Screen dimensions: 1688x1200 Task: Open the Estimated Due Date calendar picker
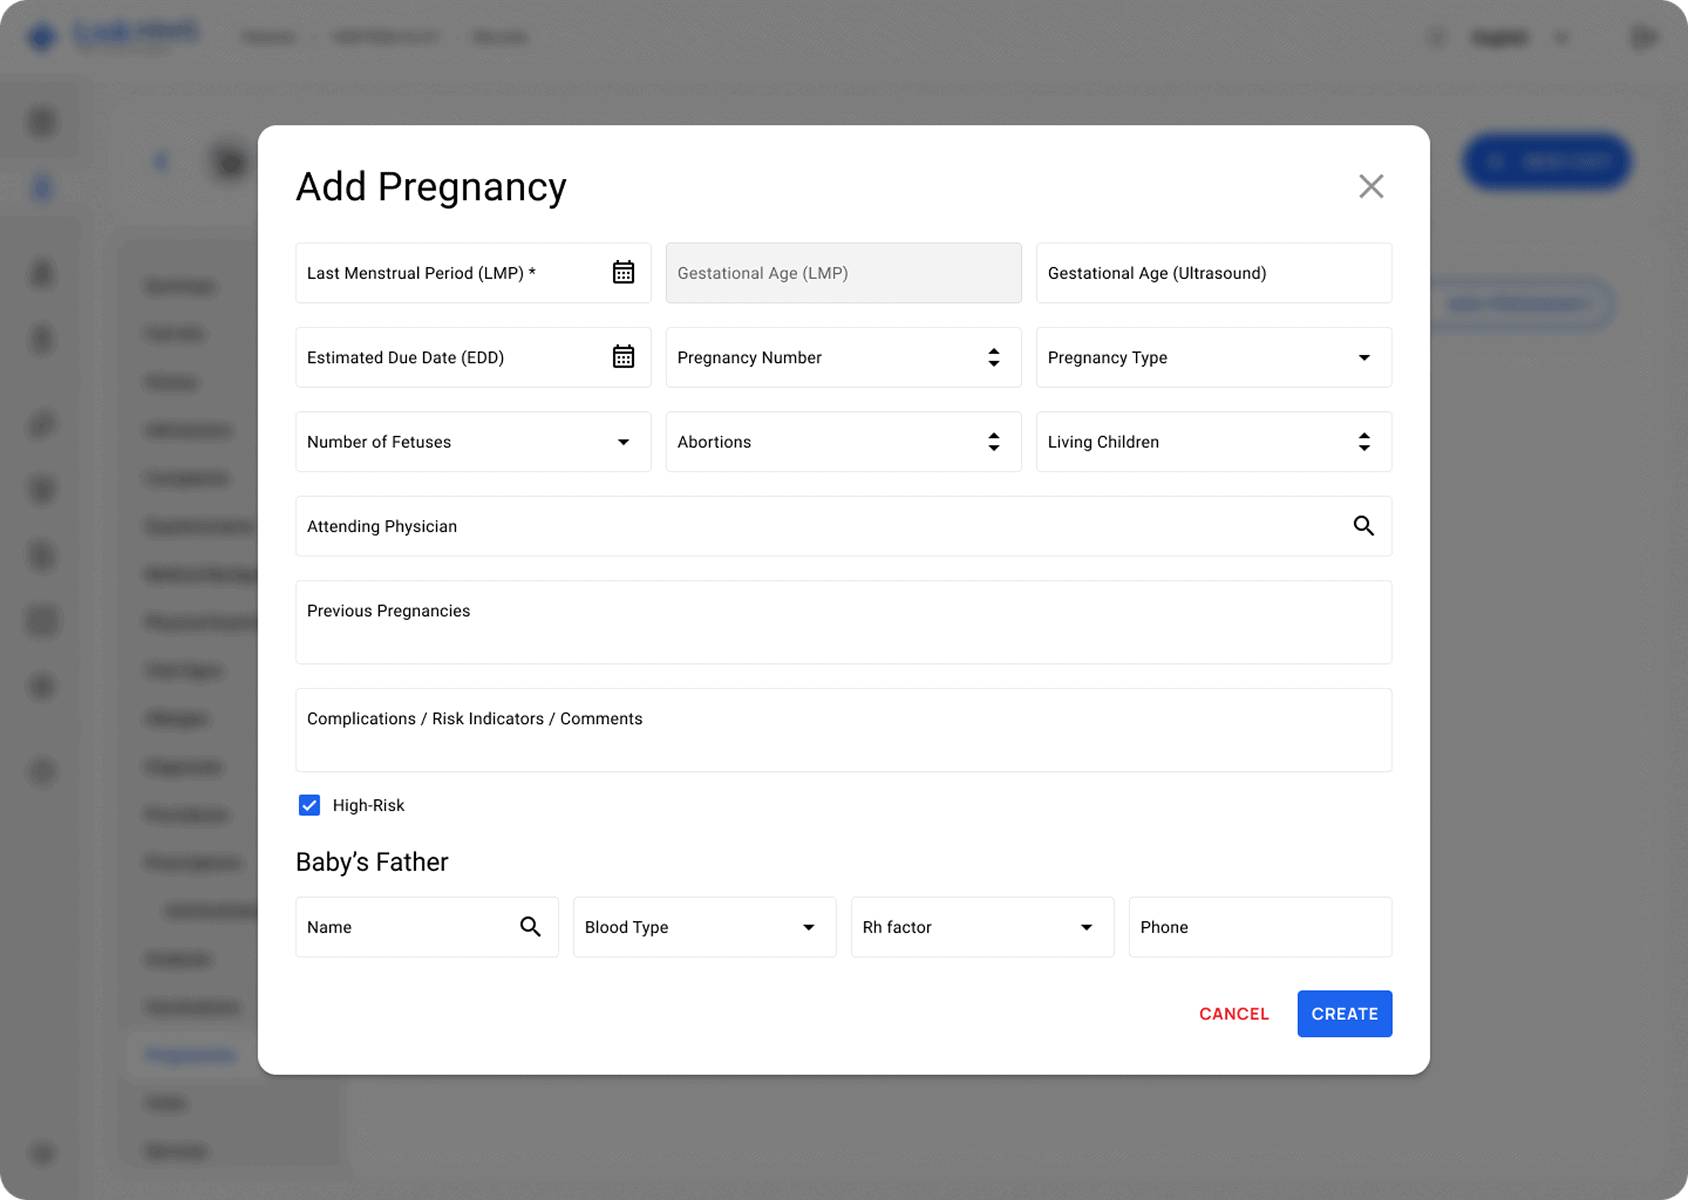coord(623,357)
